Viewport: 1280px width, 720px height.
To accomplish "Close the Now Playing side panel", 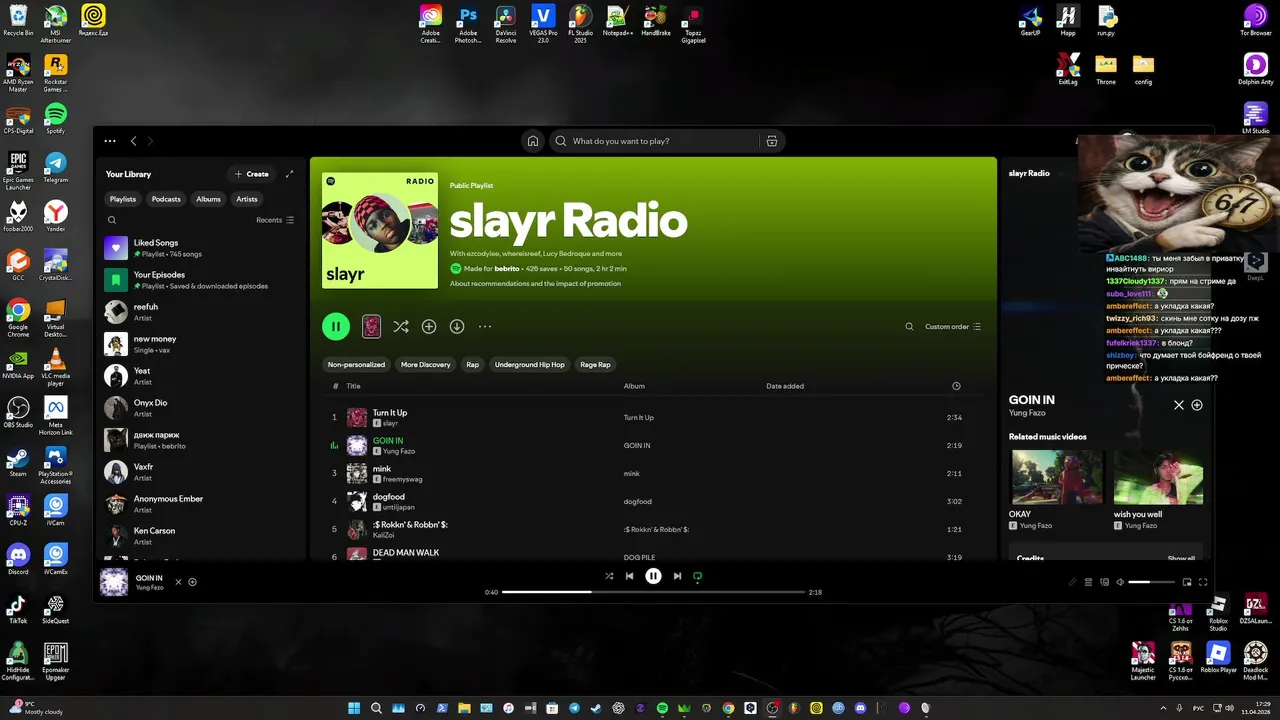I will (1179, 405).
